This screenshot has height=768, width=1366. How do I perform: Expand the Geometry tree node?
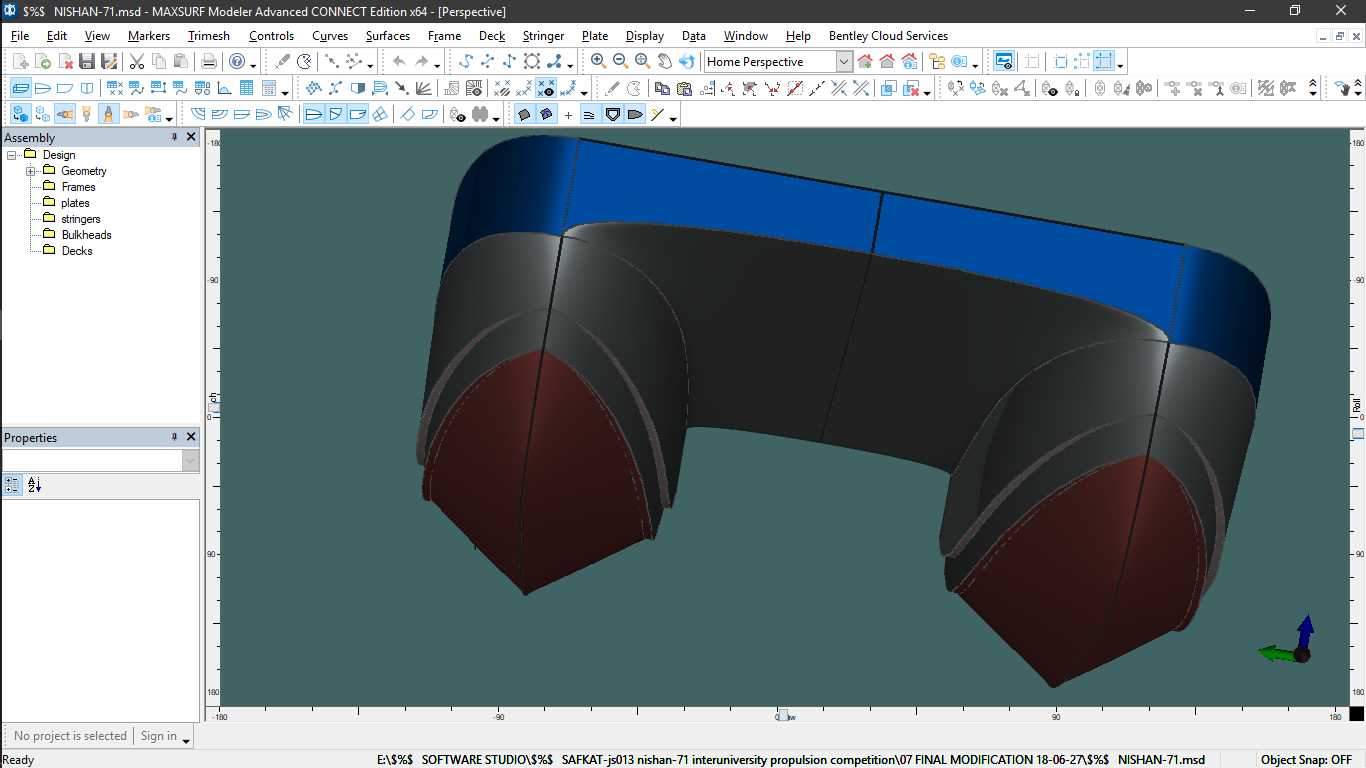[x=31, y=171]
